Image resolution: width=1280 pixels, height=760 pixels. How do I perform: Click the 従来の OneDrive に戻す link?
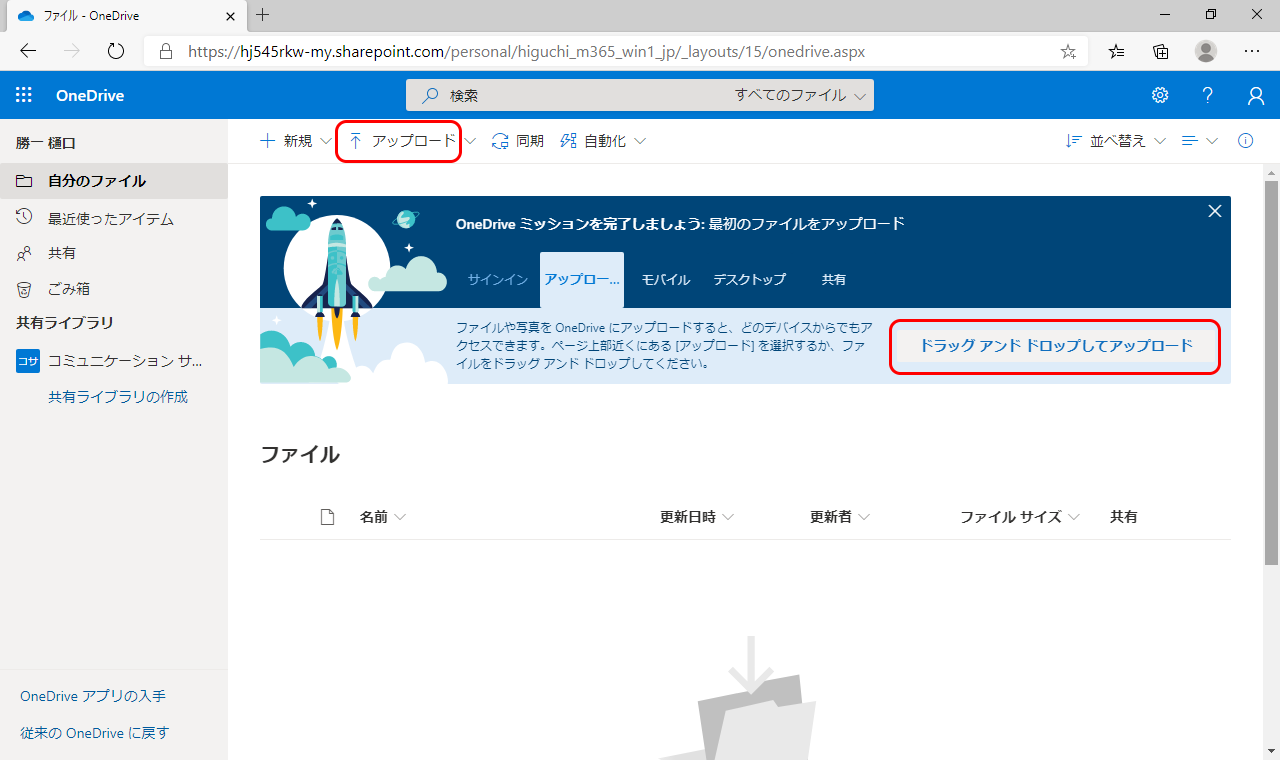(95, 733)
